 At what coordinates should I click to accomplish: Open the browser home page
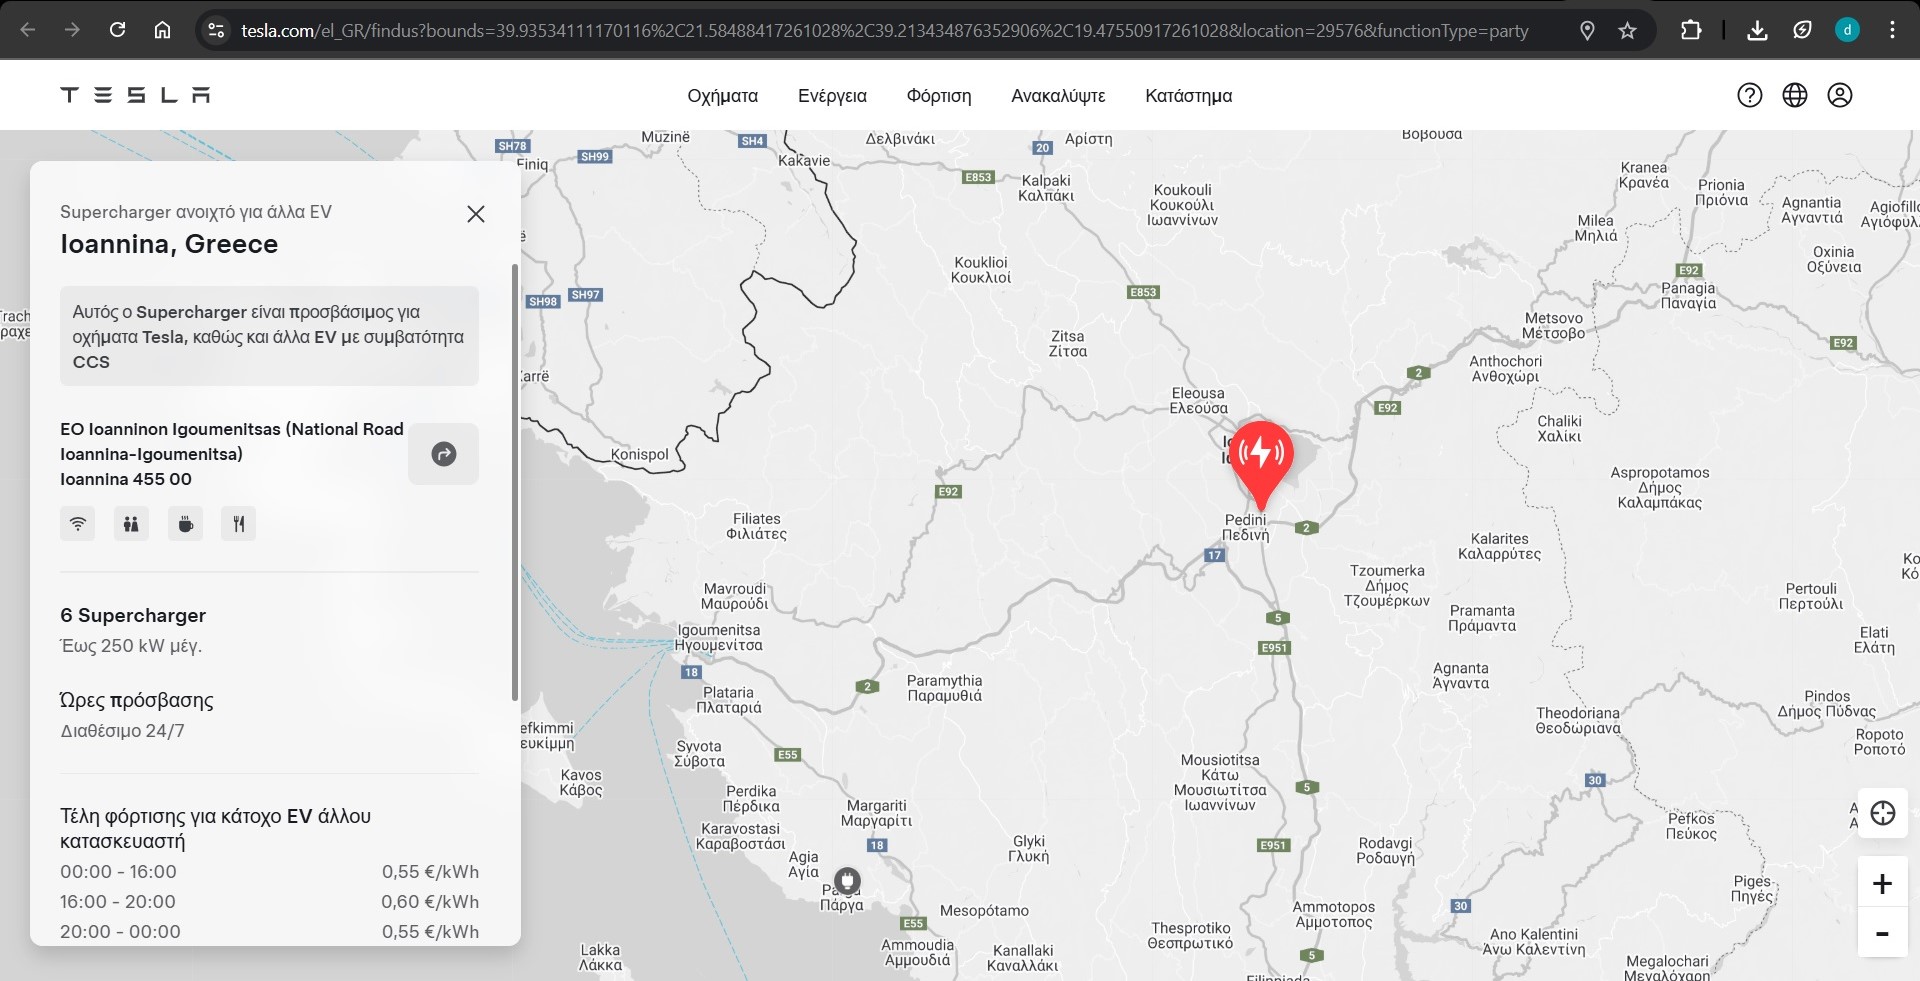(162, 30)
